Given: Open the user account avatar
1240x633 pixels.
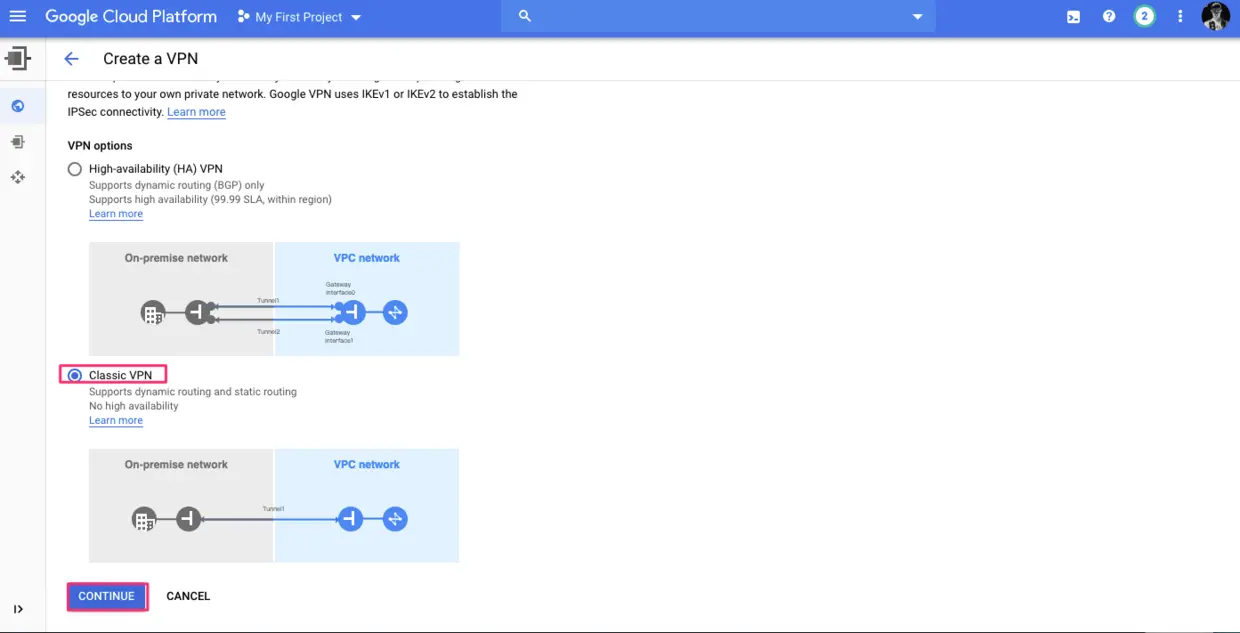Looking at the screenshot, I should [1215, 17].
